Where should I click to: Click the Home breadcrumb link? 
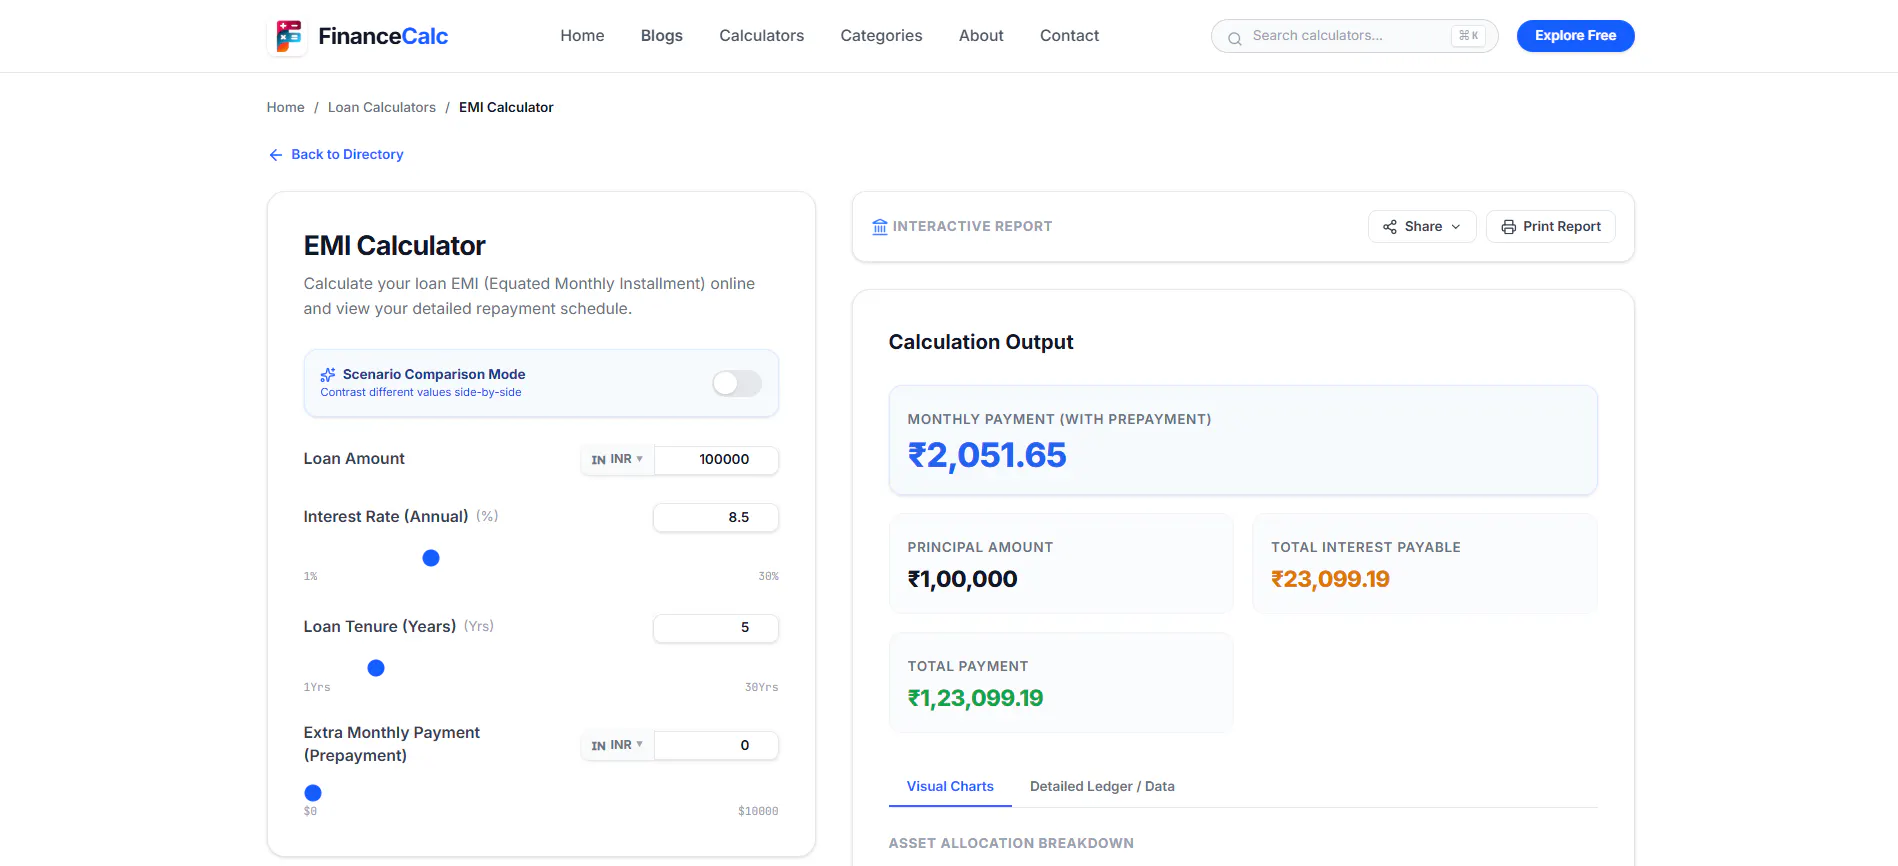(x=285, y=107)
